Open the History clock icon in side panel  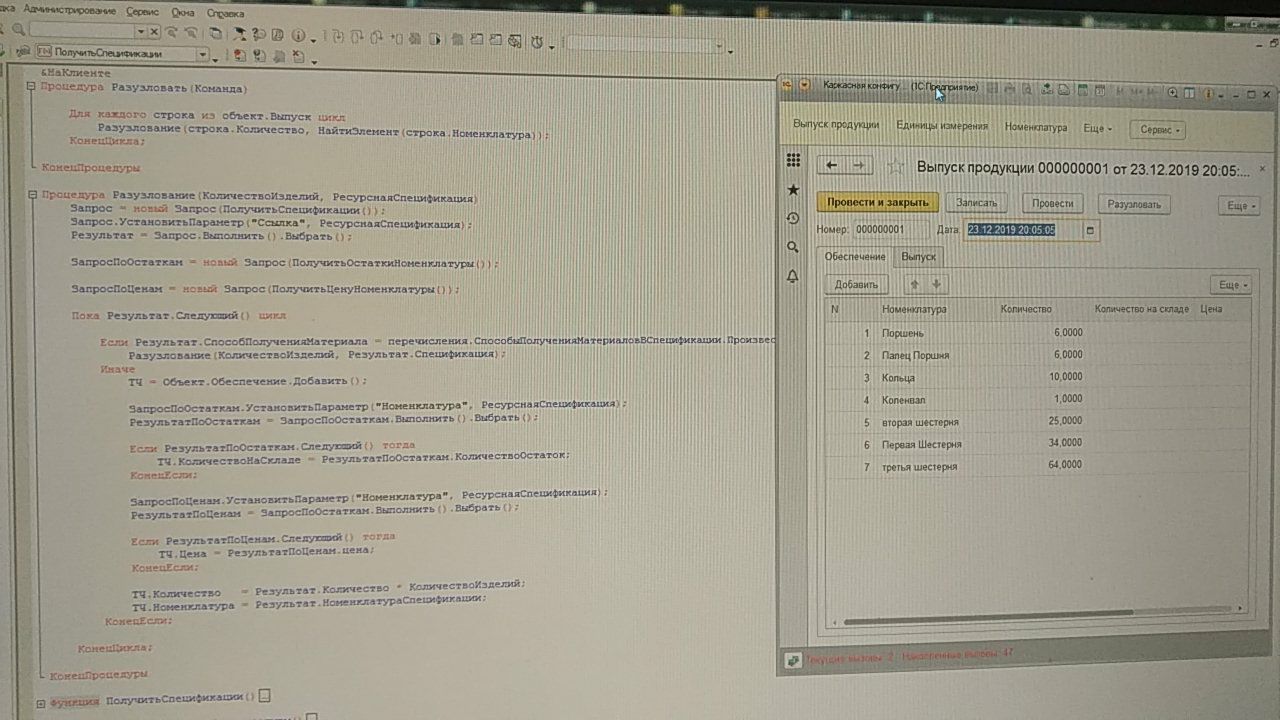793,218
